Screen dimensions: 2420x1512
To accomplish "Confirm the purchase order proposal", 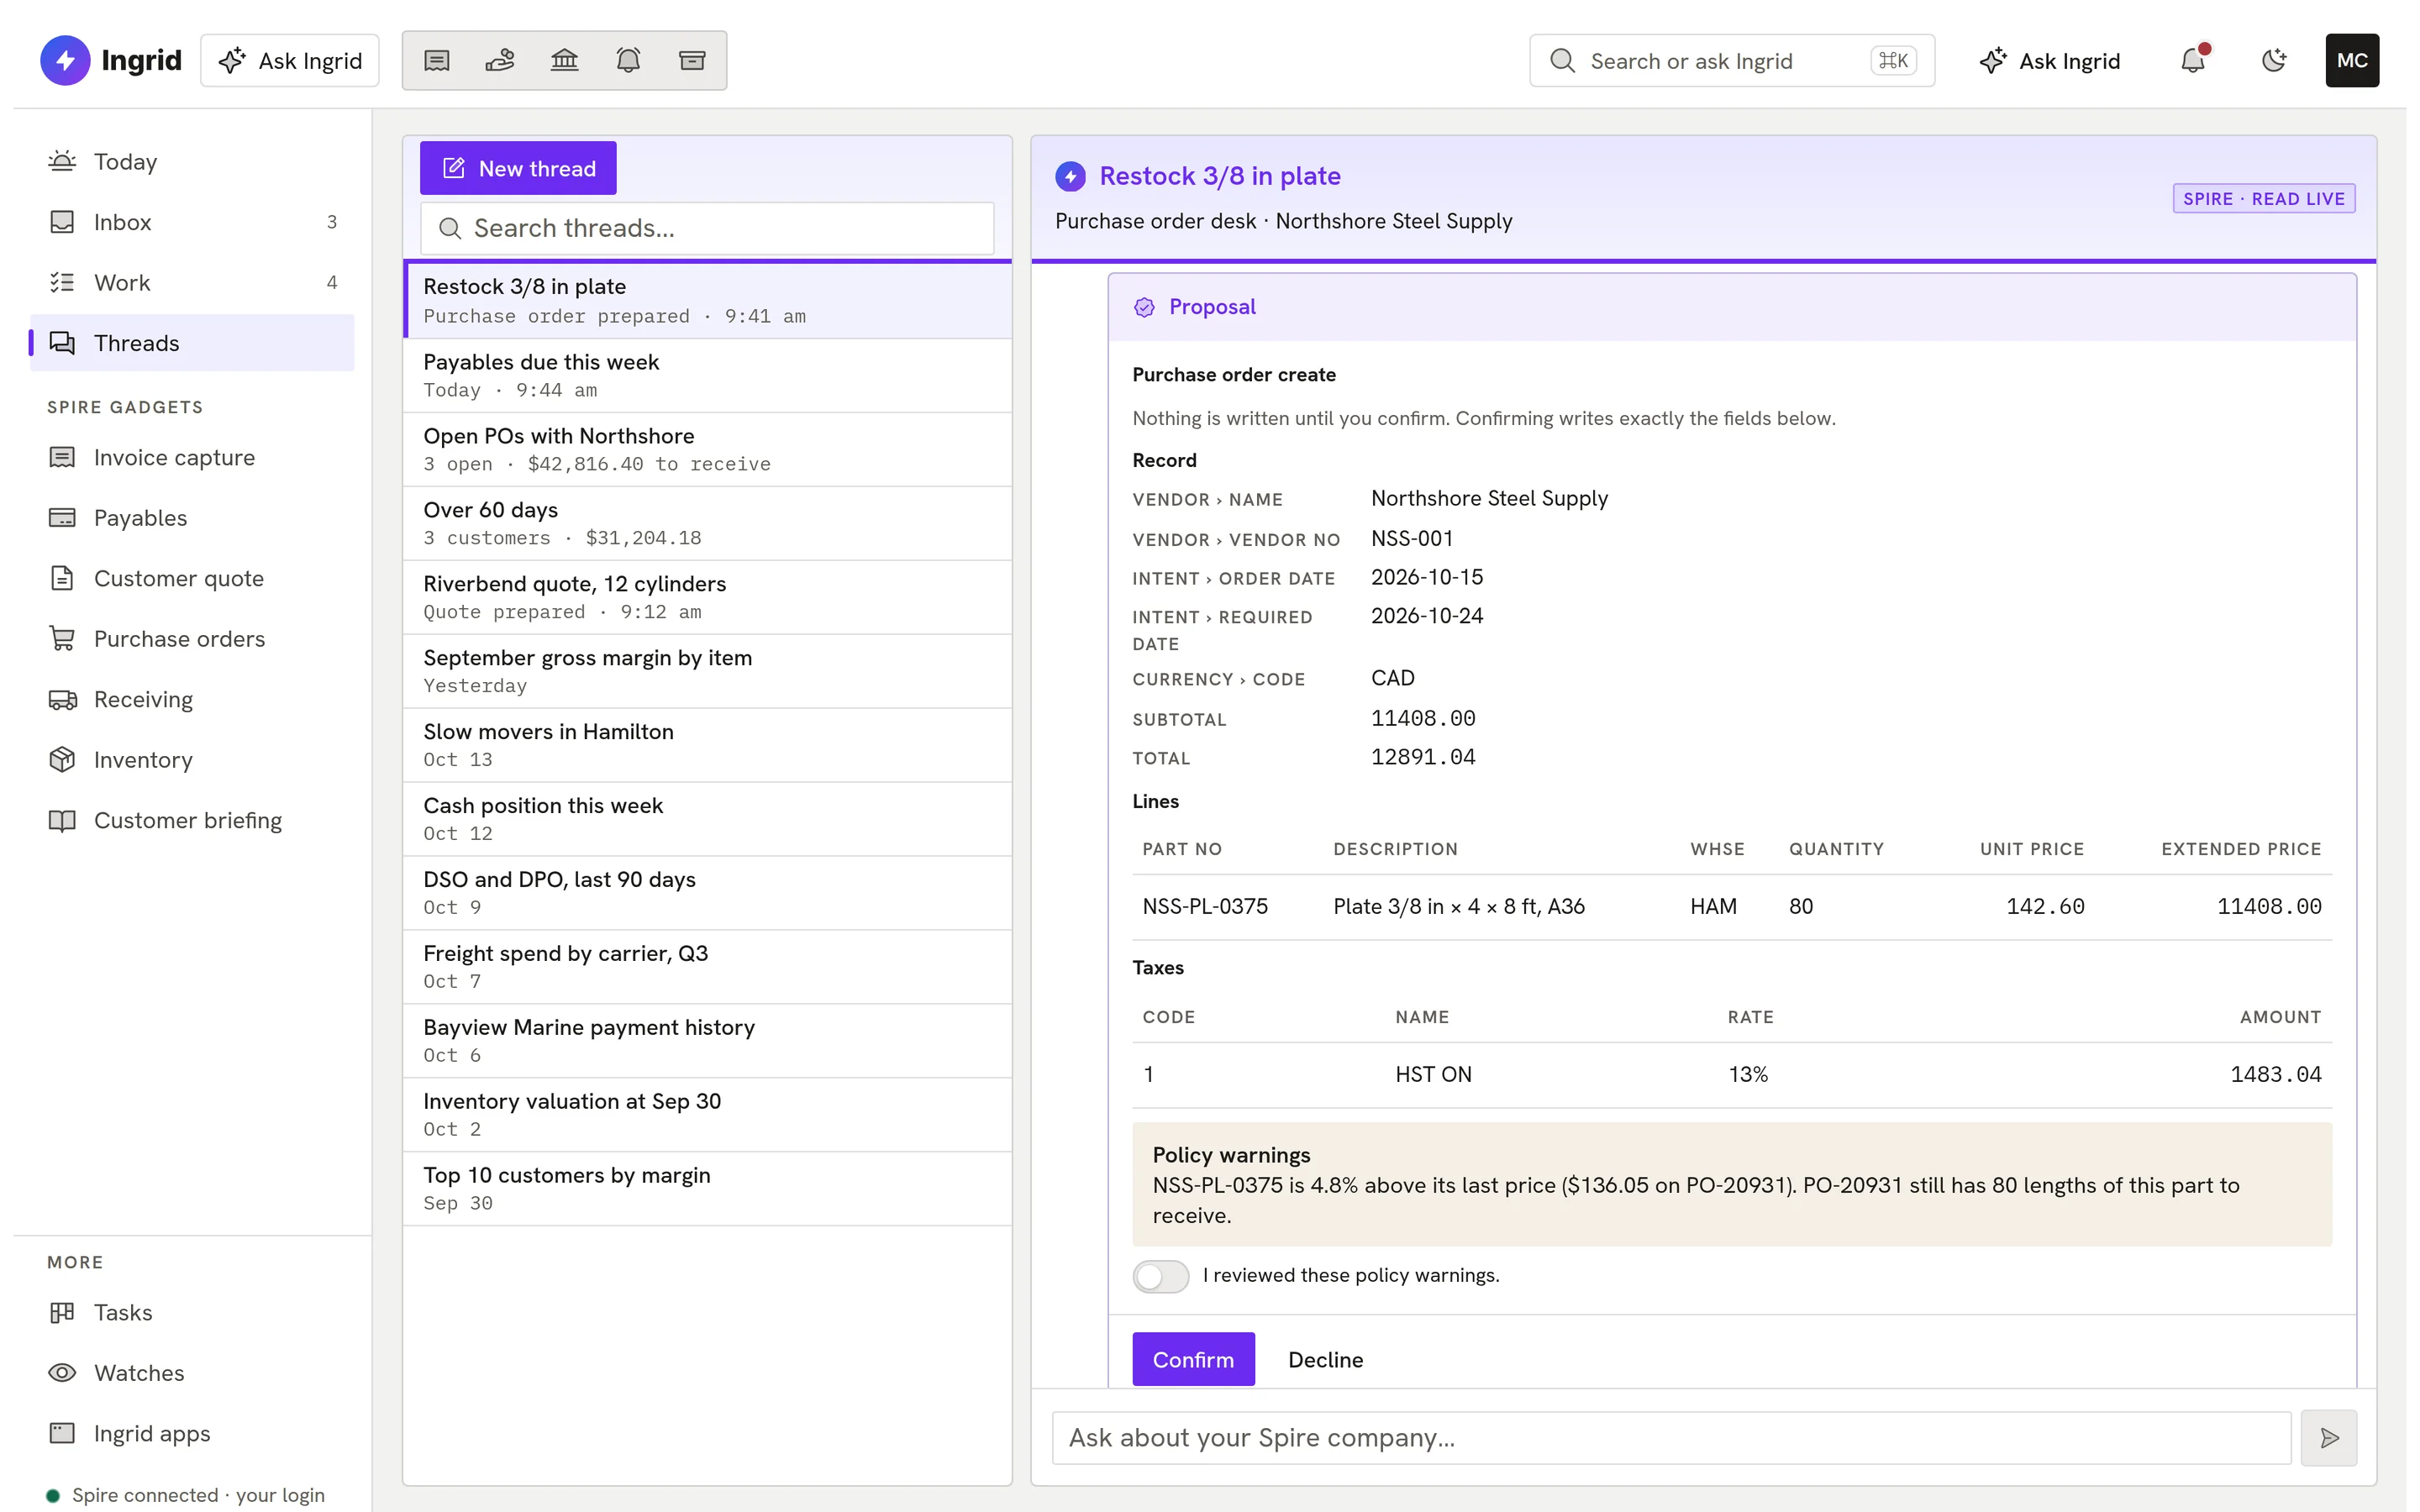I will (1193, 1359).
